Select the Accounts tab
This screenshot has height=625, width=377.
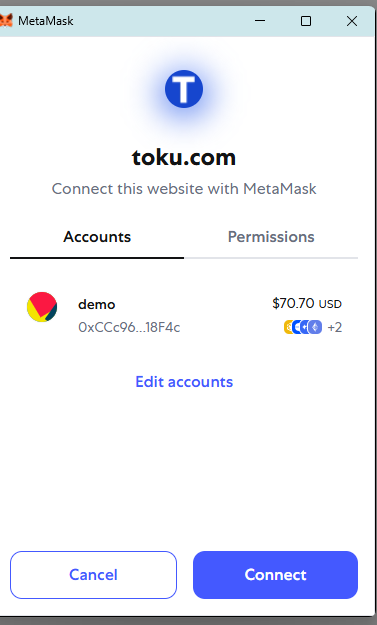97,237
